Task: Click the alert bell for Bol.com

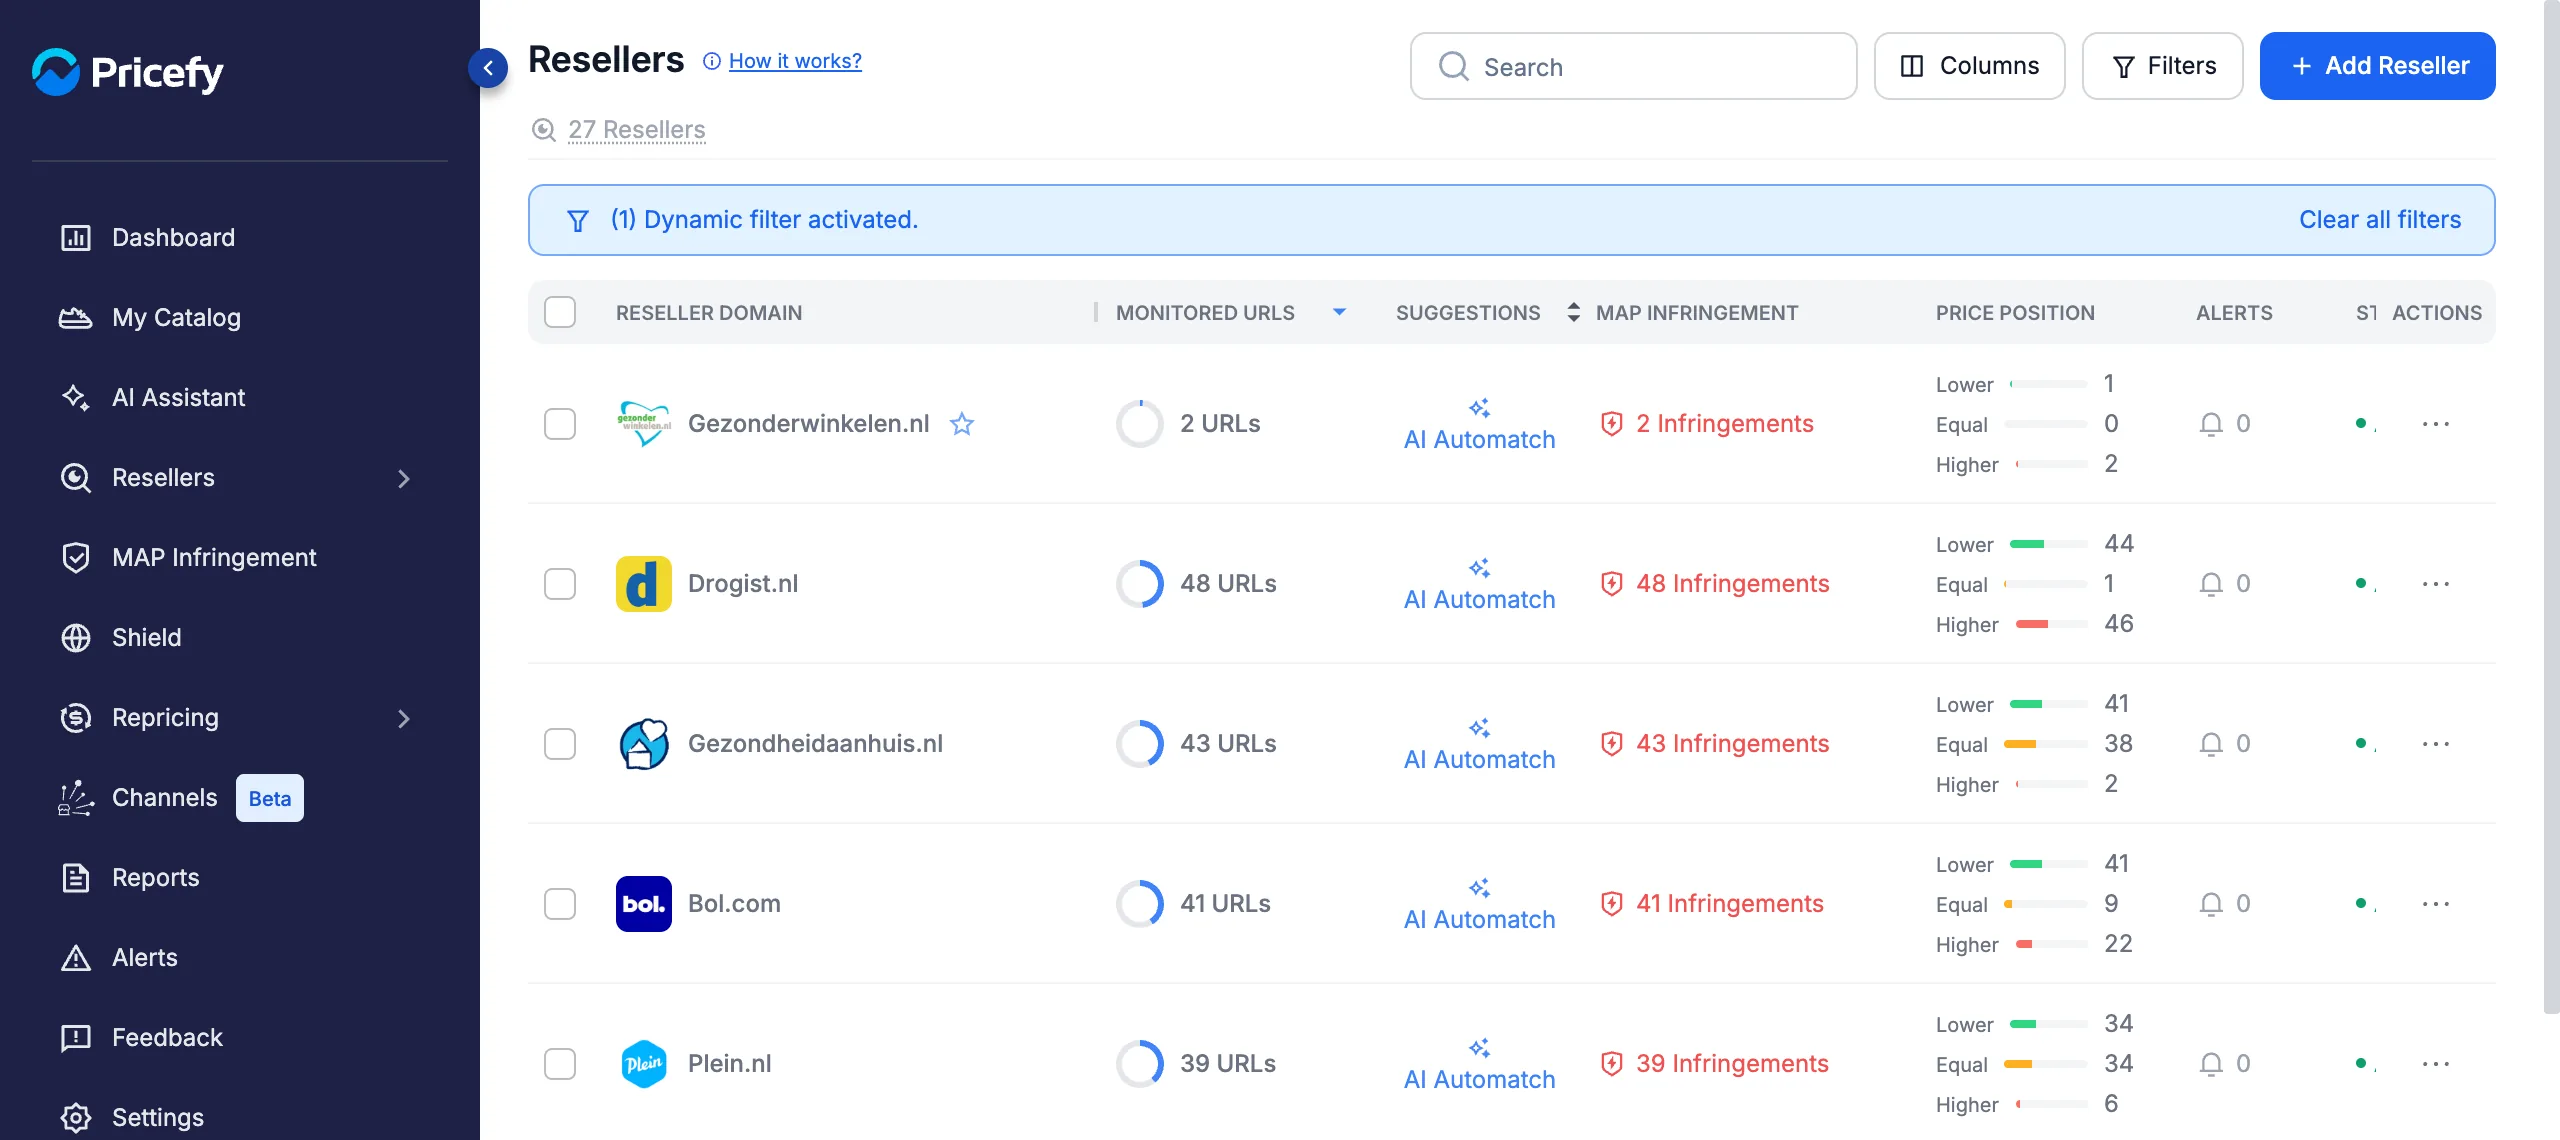Action: 2211,904
